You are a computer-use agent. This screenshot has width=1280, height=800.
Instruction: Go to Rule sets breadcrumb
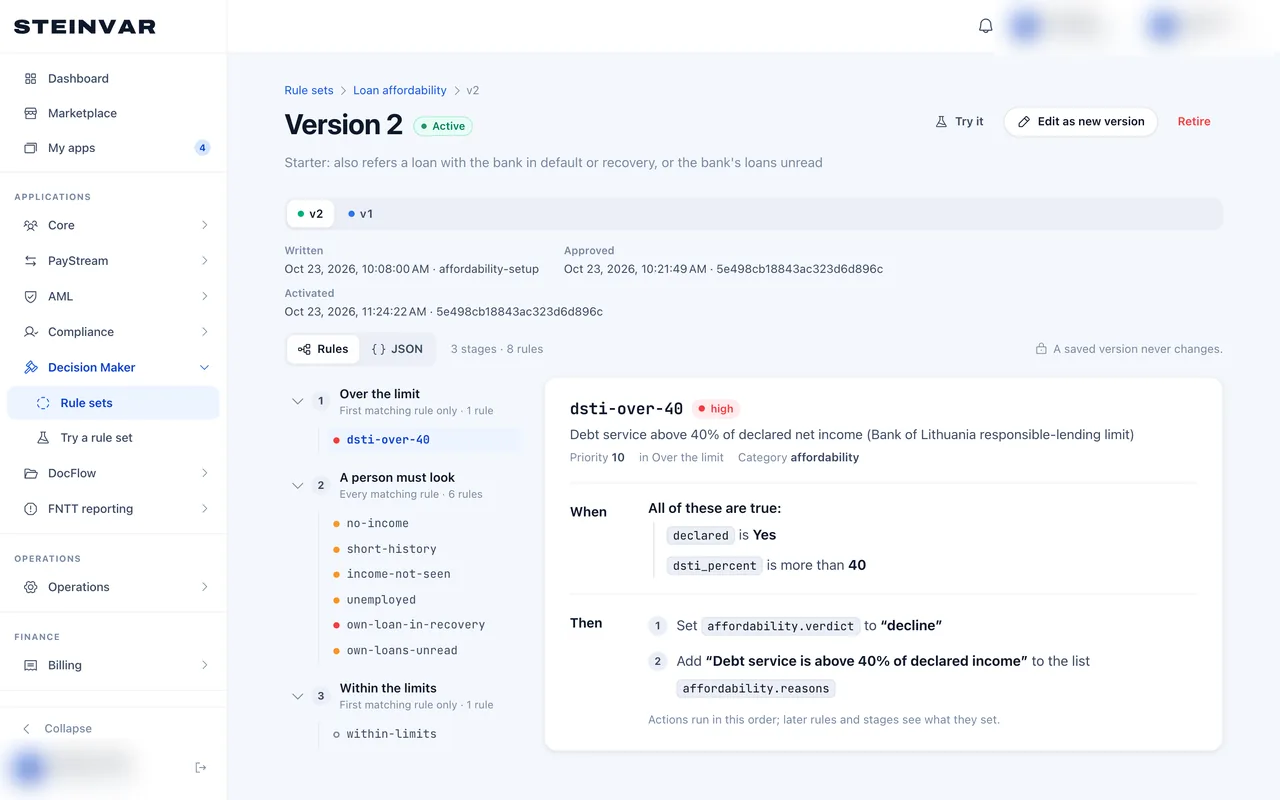point(309,90)
